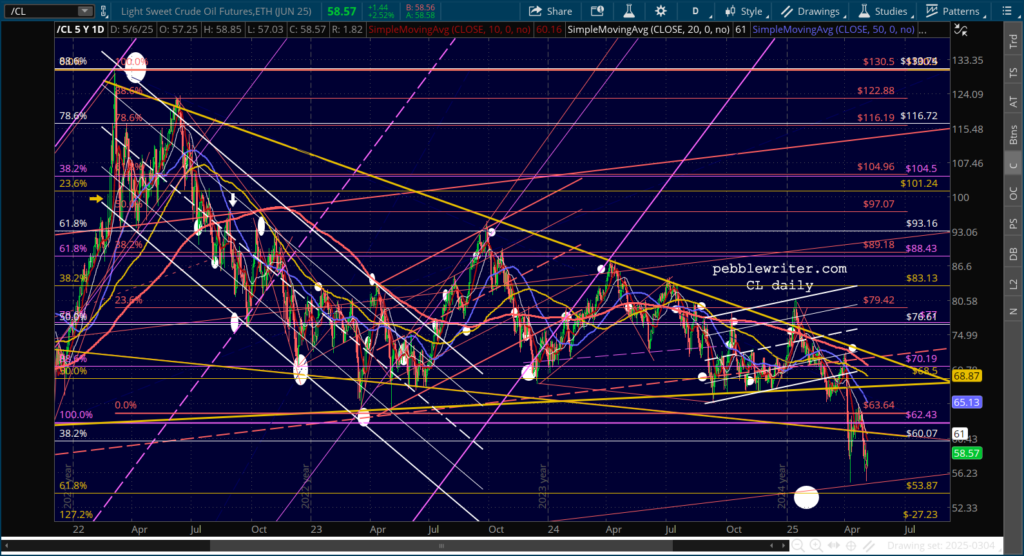Open the Btns sidebar tab

[x=1013, y=134]
